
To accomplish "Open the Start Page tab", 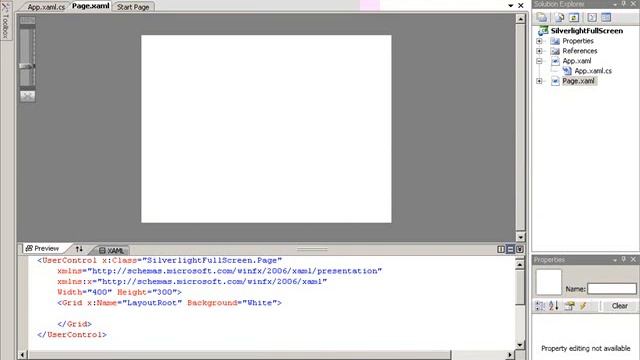I will tap(133, 7).
